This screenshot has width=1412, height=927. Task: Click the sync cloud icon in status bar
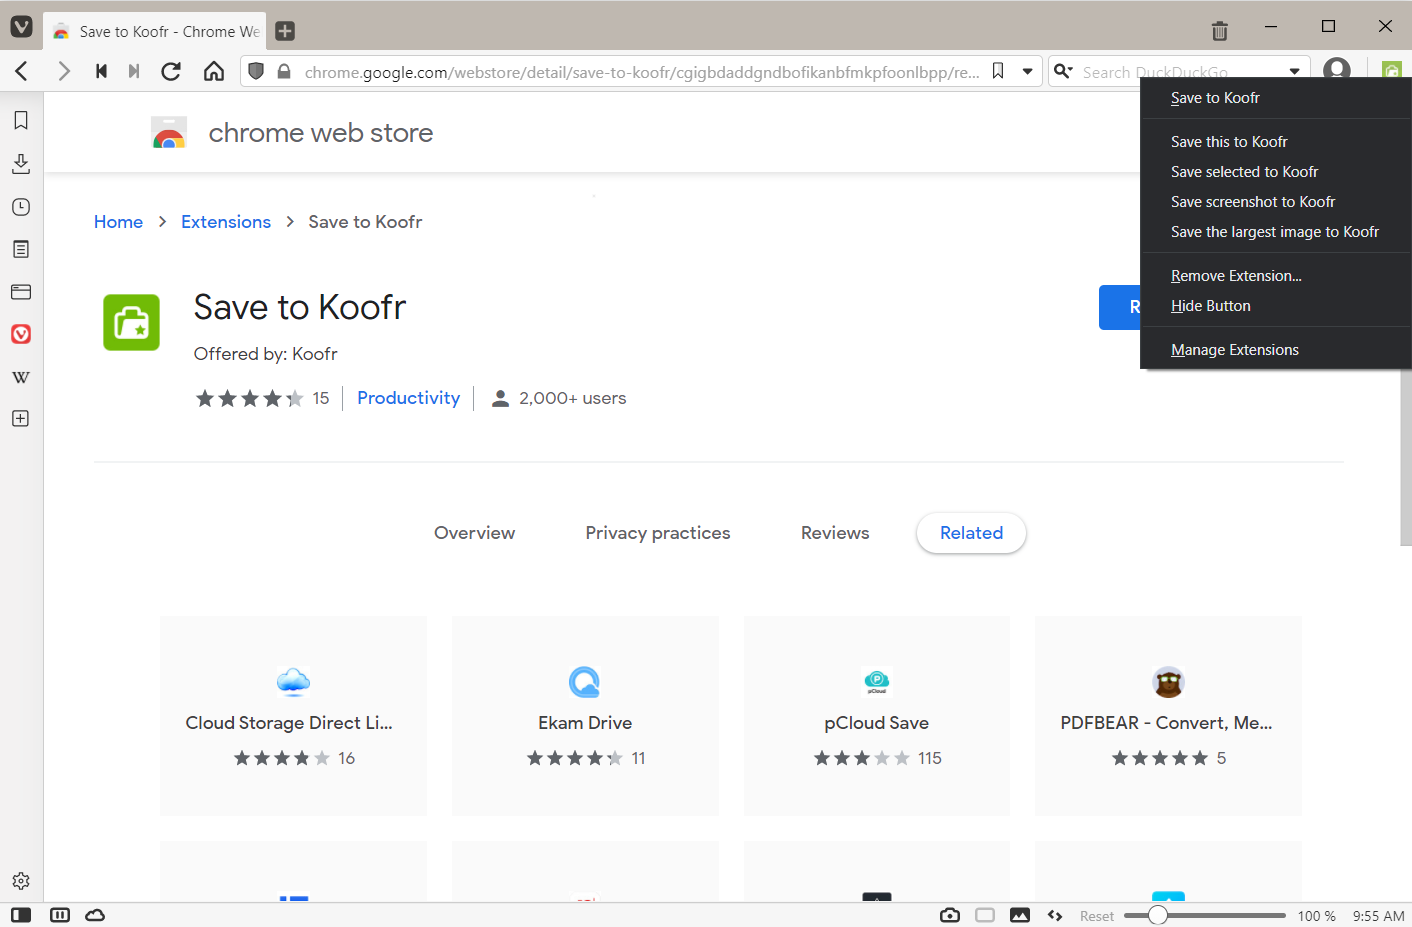tap(95, 915)
